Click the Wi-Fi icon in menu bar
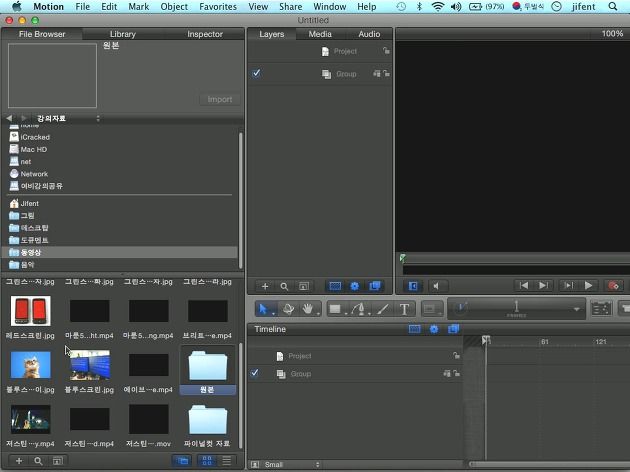Image resolution: width=630 pixels, height=472 pixels. tap(438, 6)
